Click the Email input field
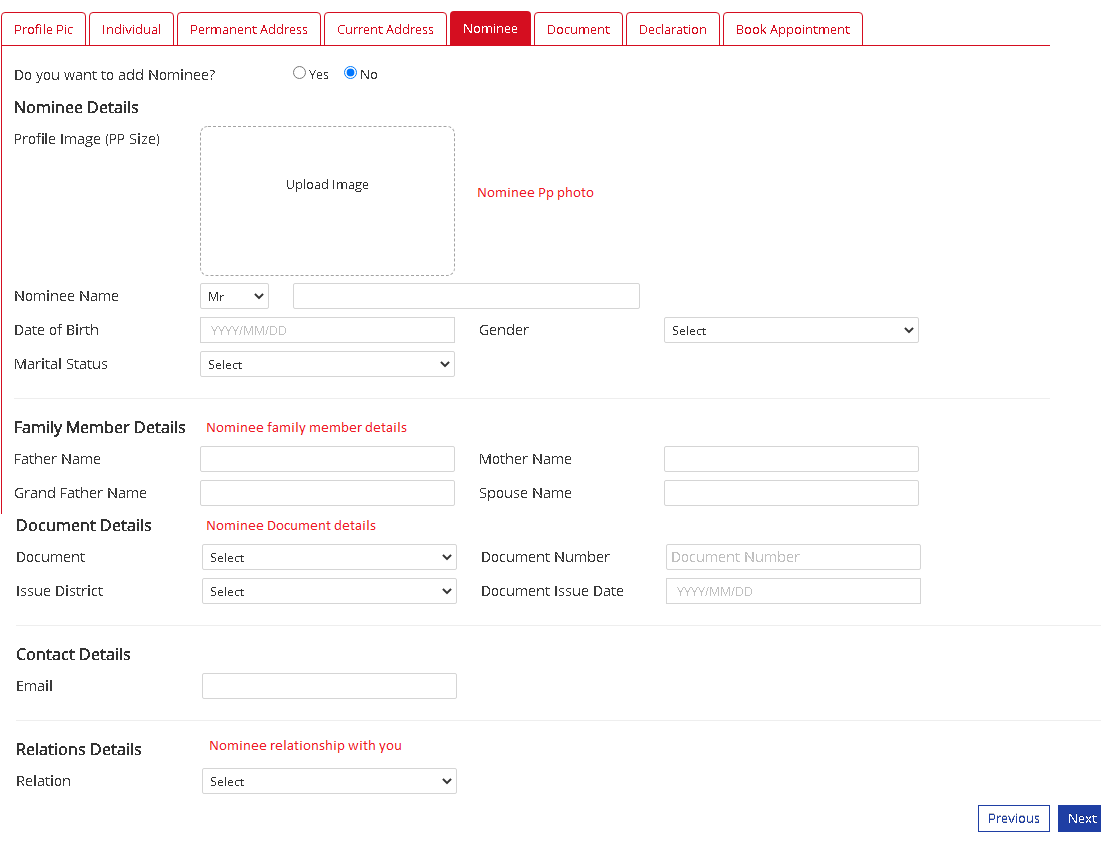This screenshot has height=843, width=1102. pyautogui.click(x=329, y=686)
